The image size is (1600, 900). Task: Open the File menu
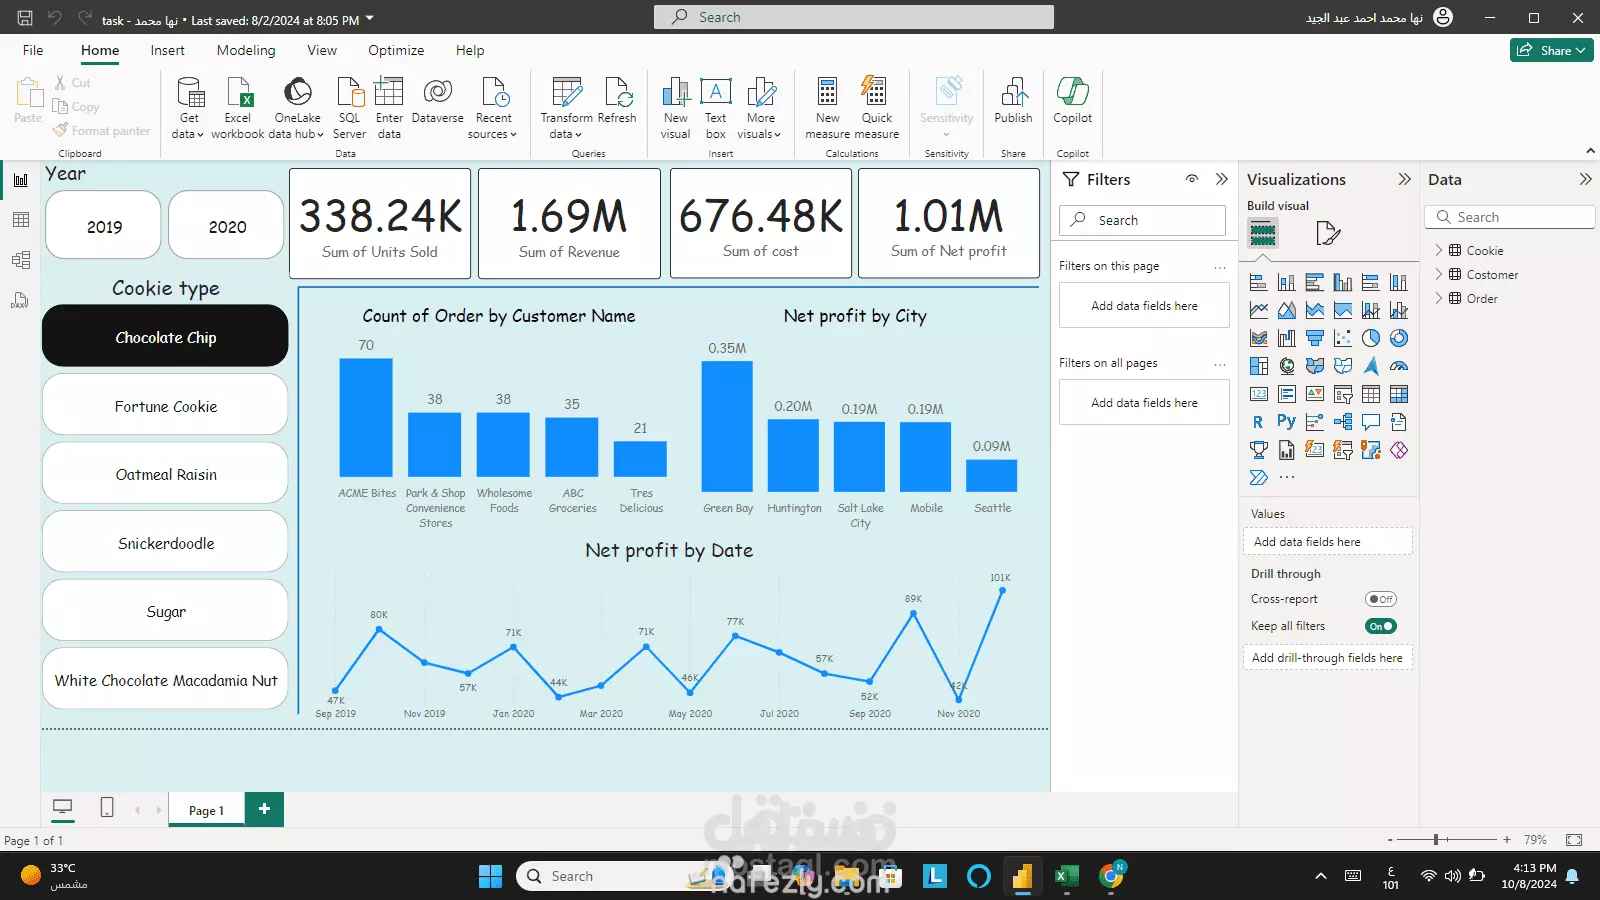(x=33, y=50)
